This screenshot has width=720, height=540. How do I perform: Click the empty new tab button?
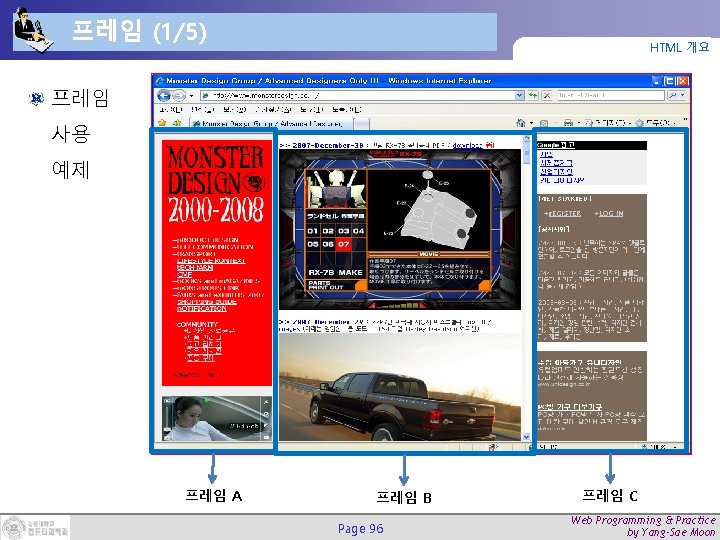(x=362, y=124)
